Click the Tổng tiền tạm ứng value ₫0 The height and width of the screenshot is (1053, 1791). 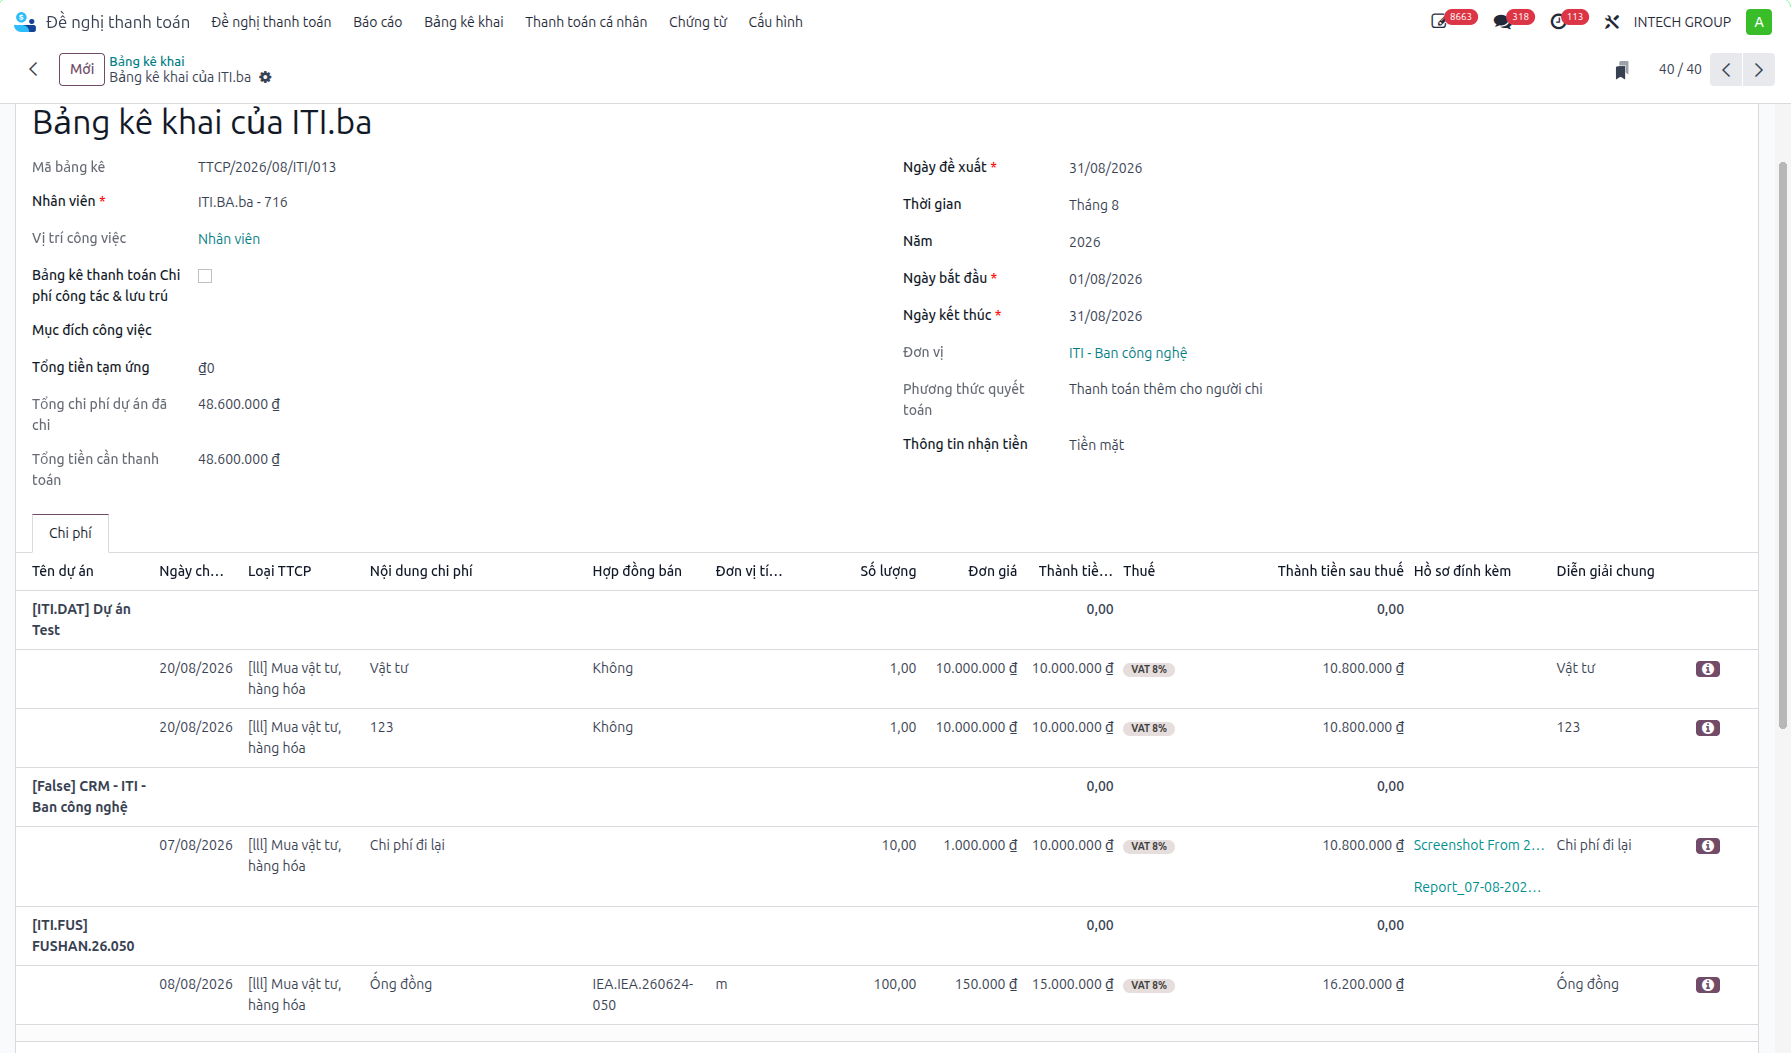206,368
